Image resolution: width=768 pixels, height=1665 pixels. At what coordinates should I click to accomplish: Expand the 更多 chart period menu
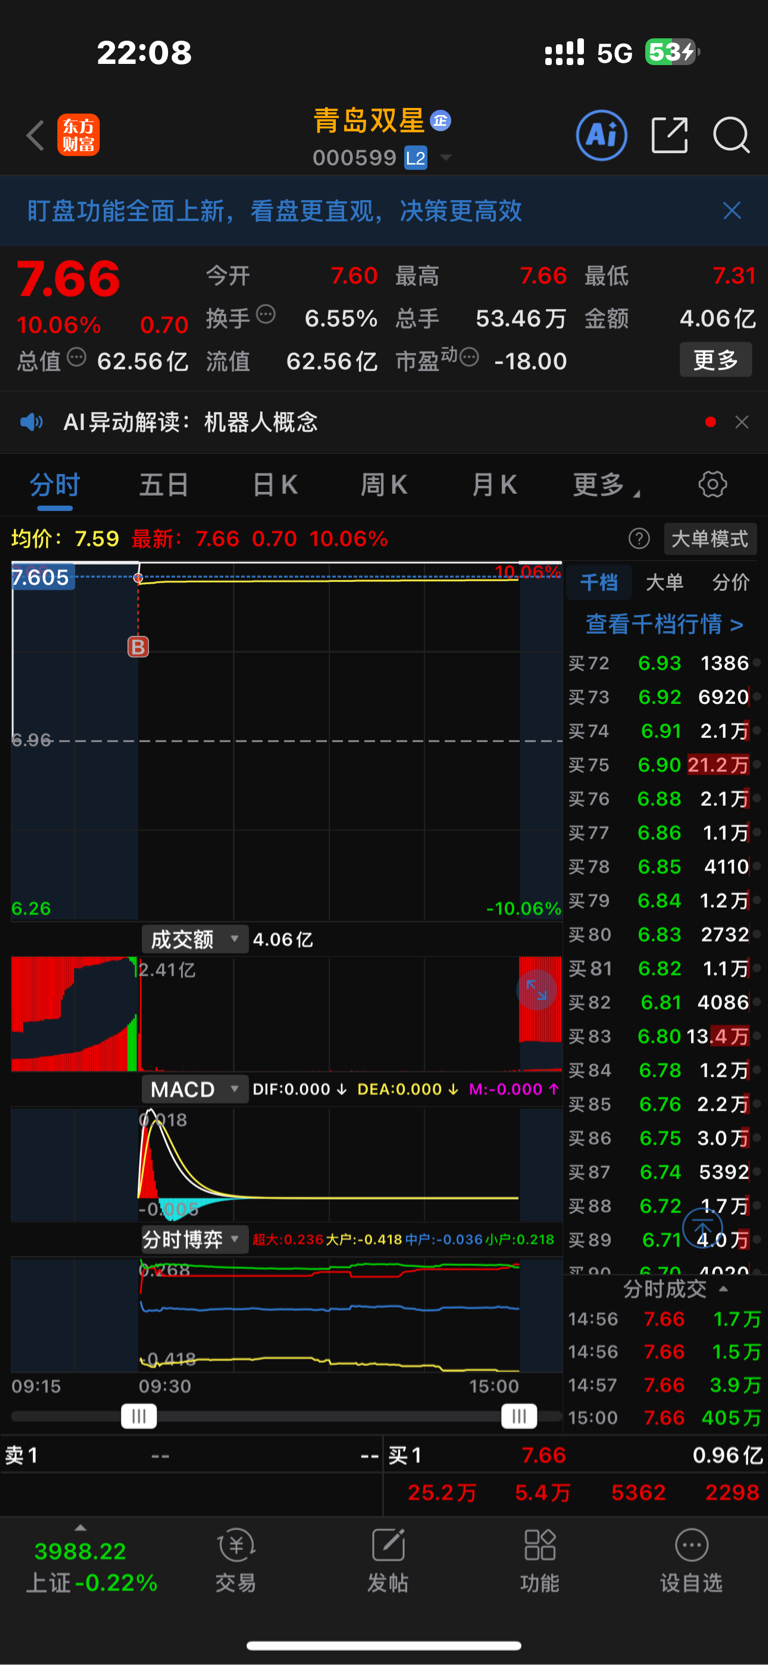tap(606, 485)
